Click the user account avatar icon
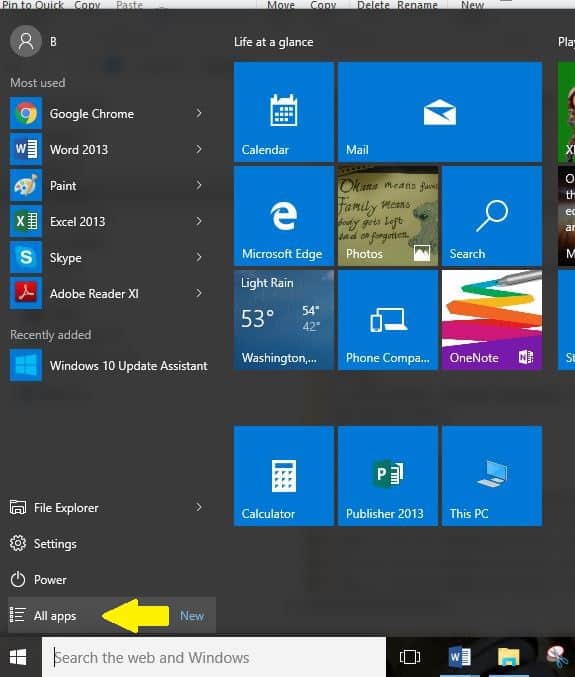 pos(25,41)
